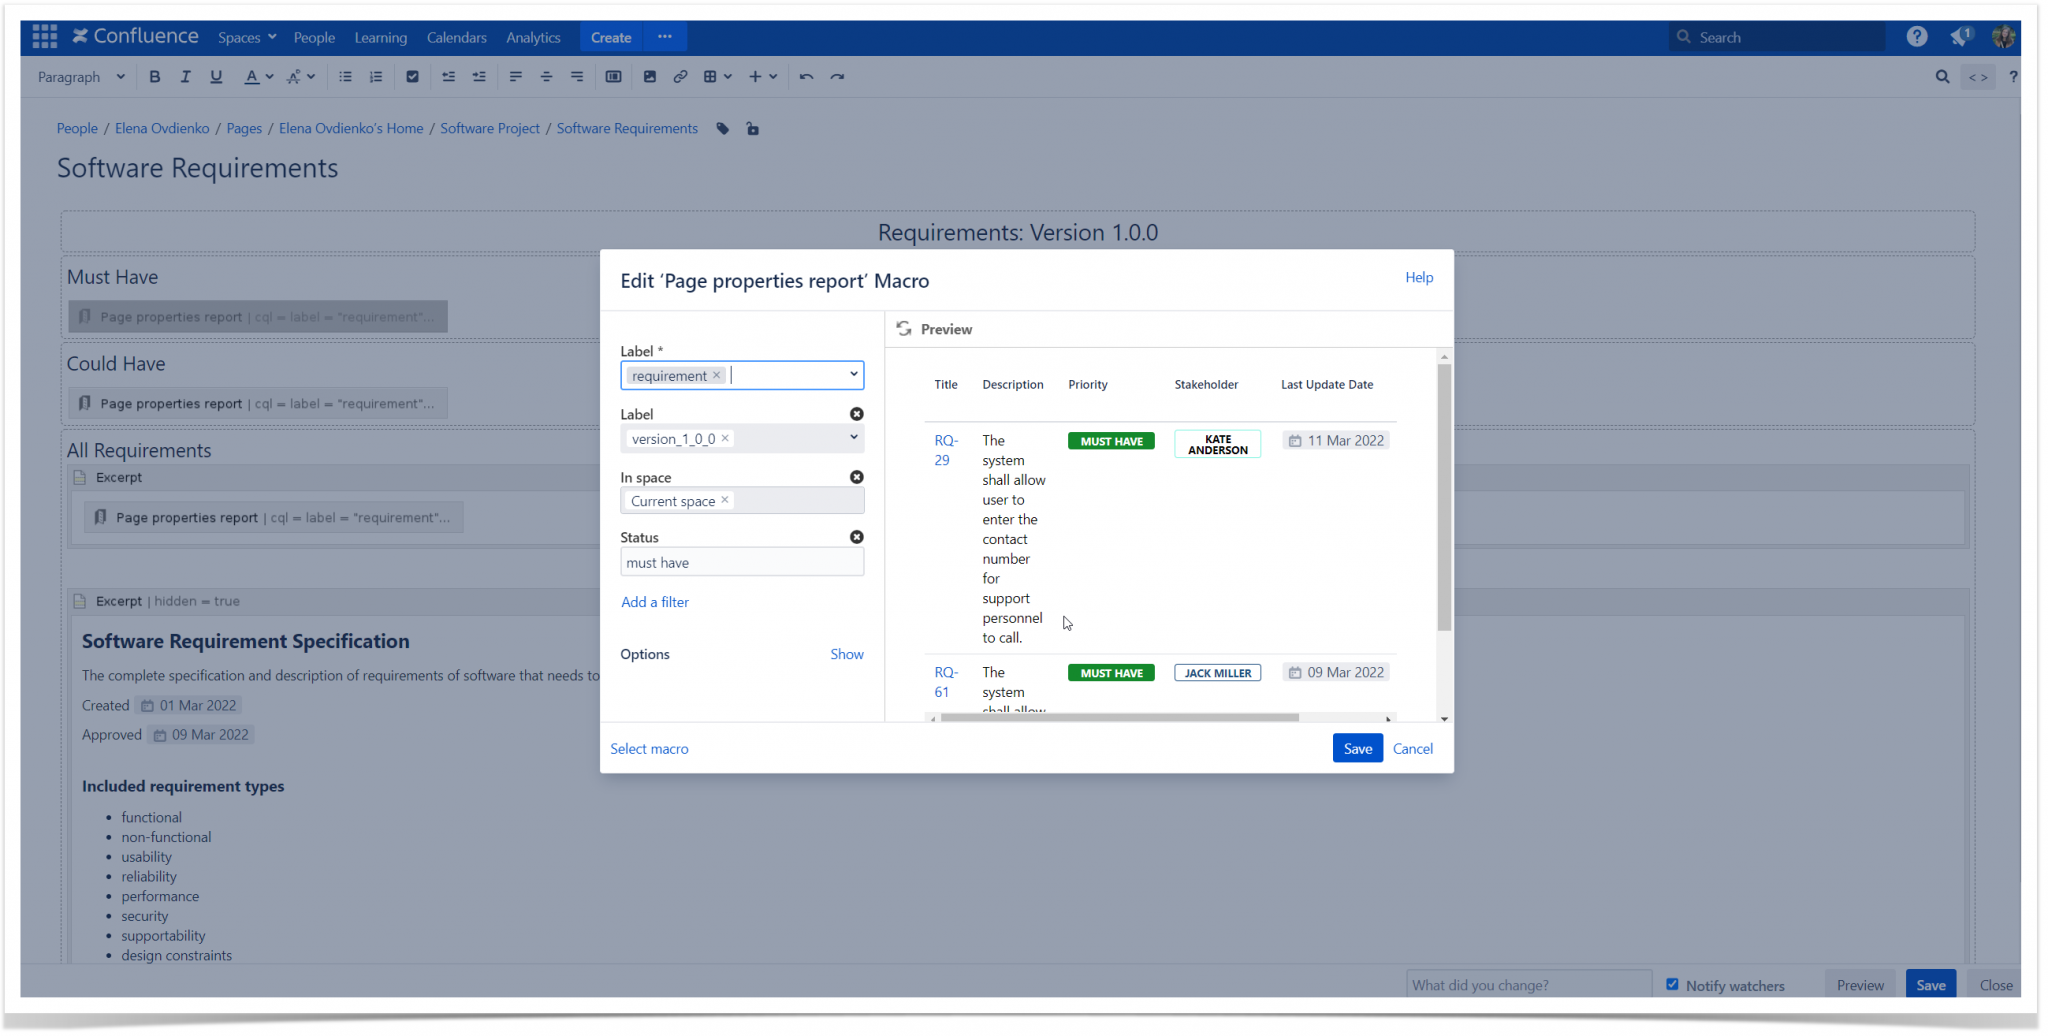Insert a link
The height and width of the screenshot is (1036, 2048).
click(681, 76)
